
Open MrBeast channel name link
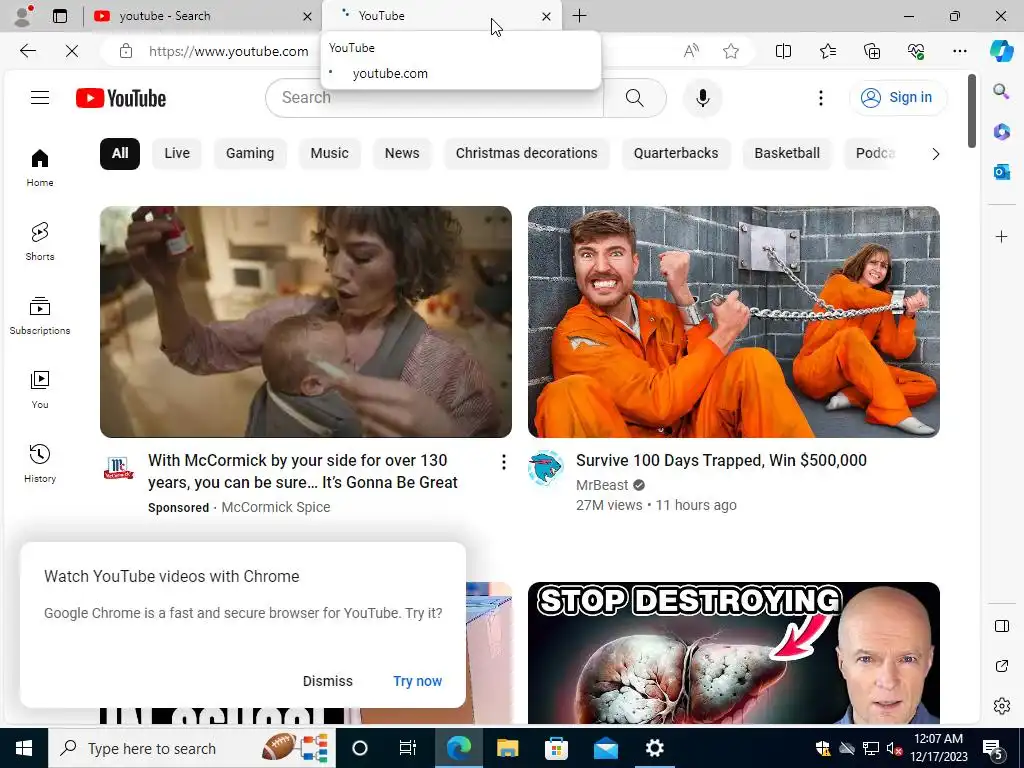coord(602,485)
